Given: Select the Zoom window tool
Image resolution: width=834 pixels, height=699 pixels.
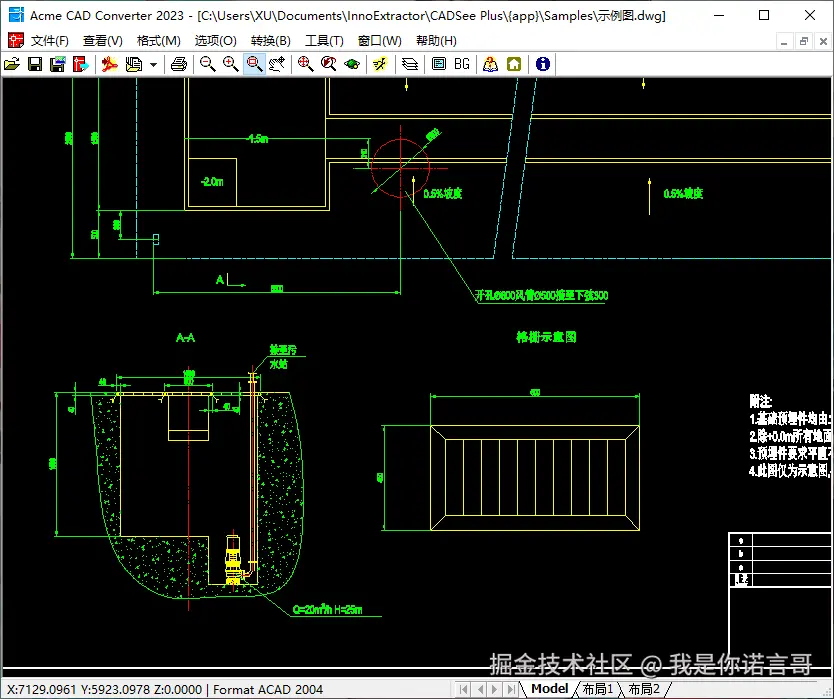Looking at the screenshot, I should [x=254, y=64].
